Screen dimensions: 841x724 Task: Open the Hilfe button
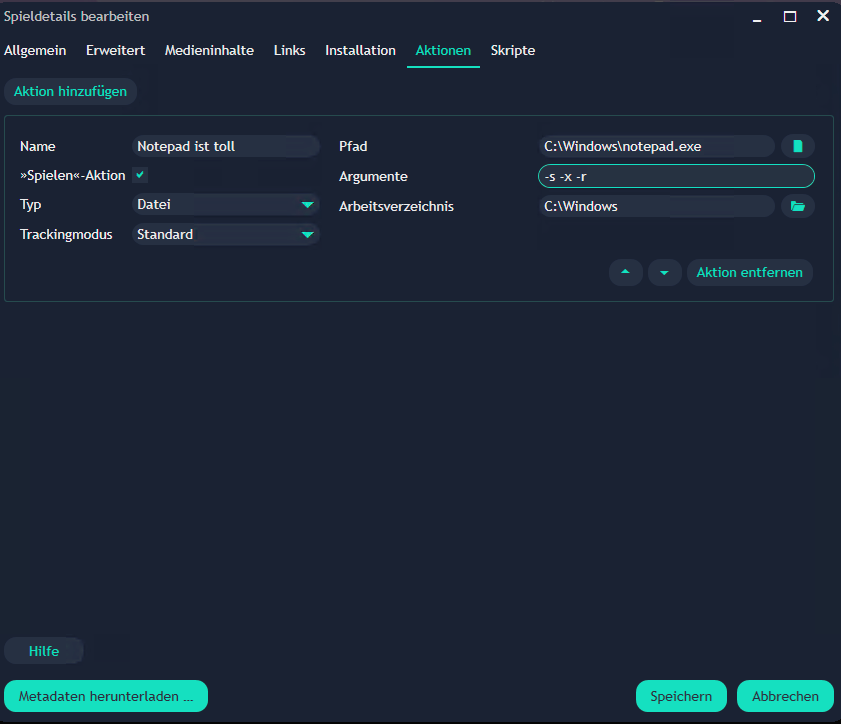tap(44, 651)
